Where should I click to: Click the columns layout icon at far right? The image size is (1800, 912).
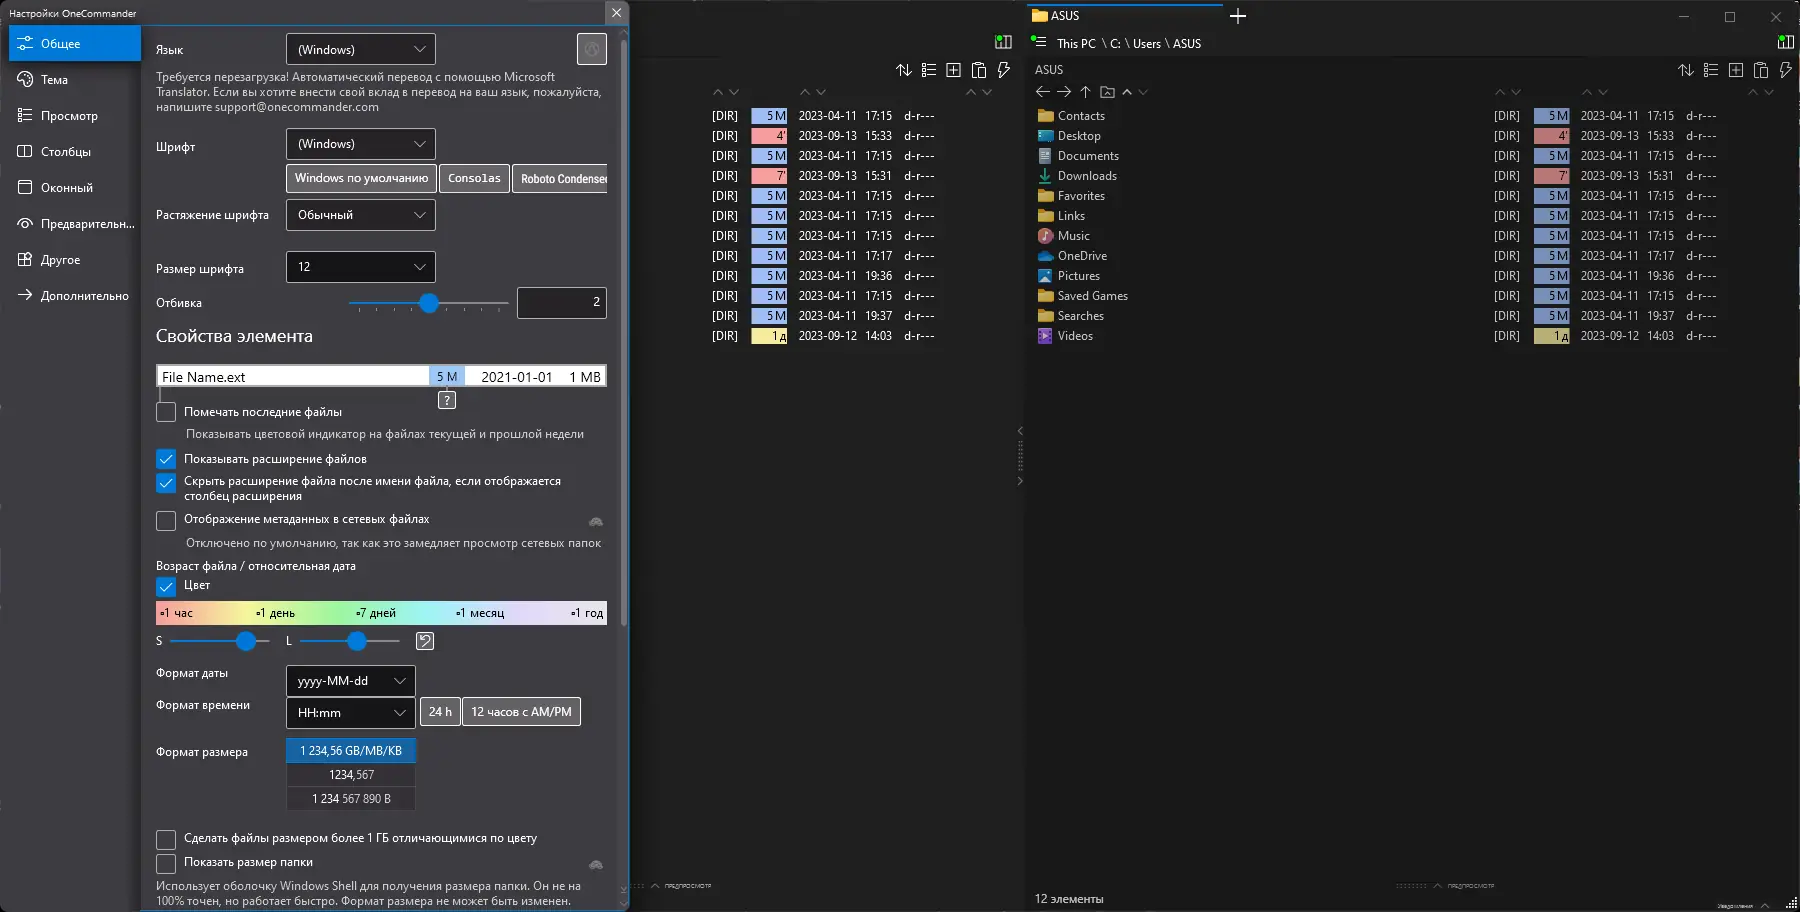click(x=1786, y=42)
